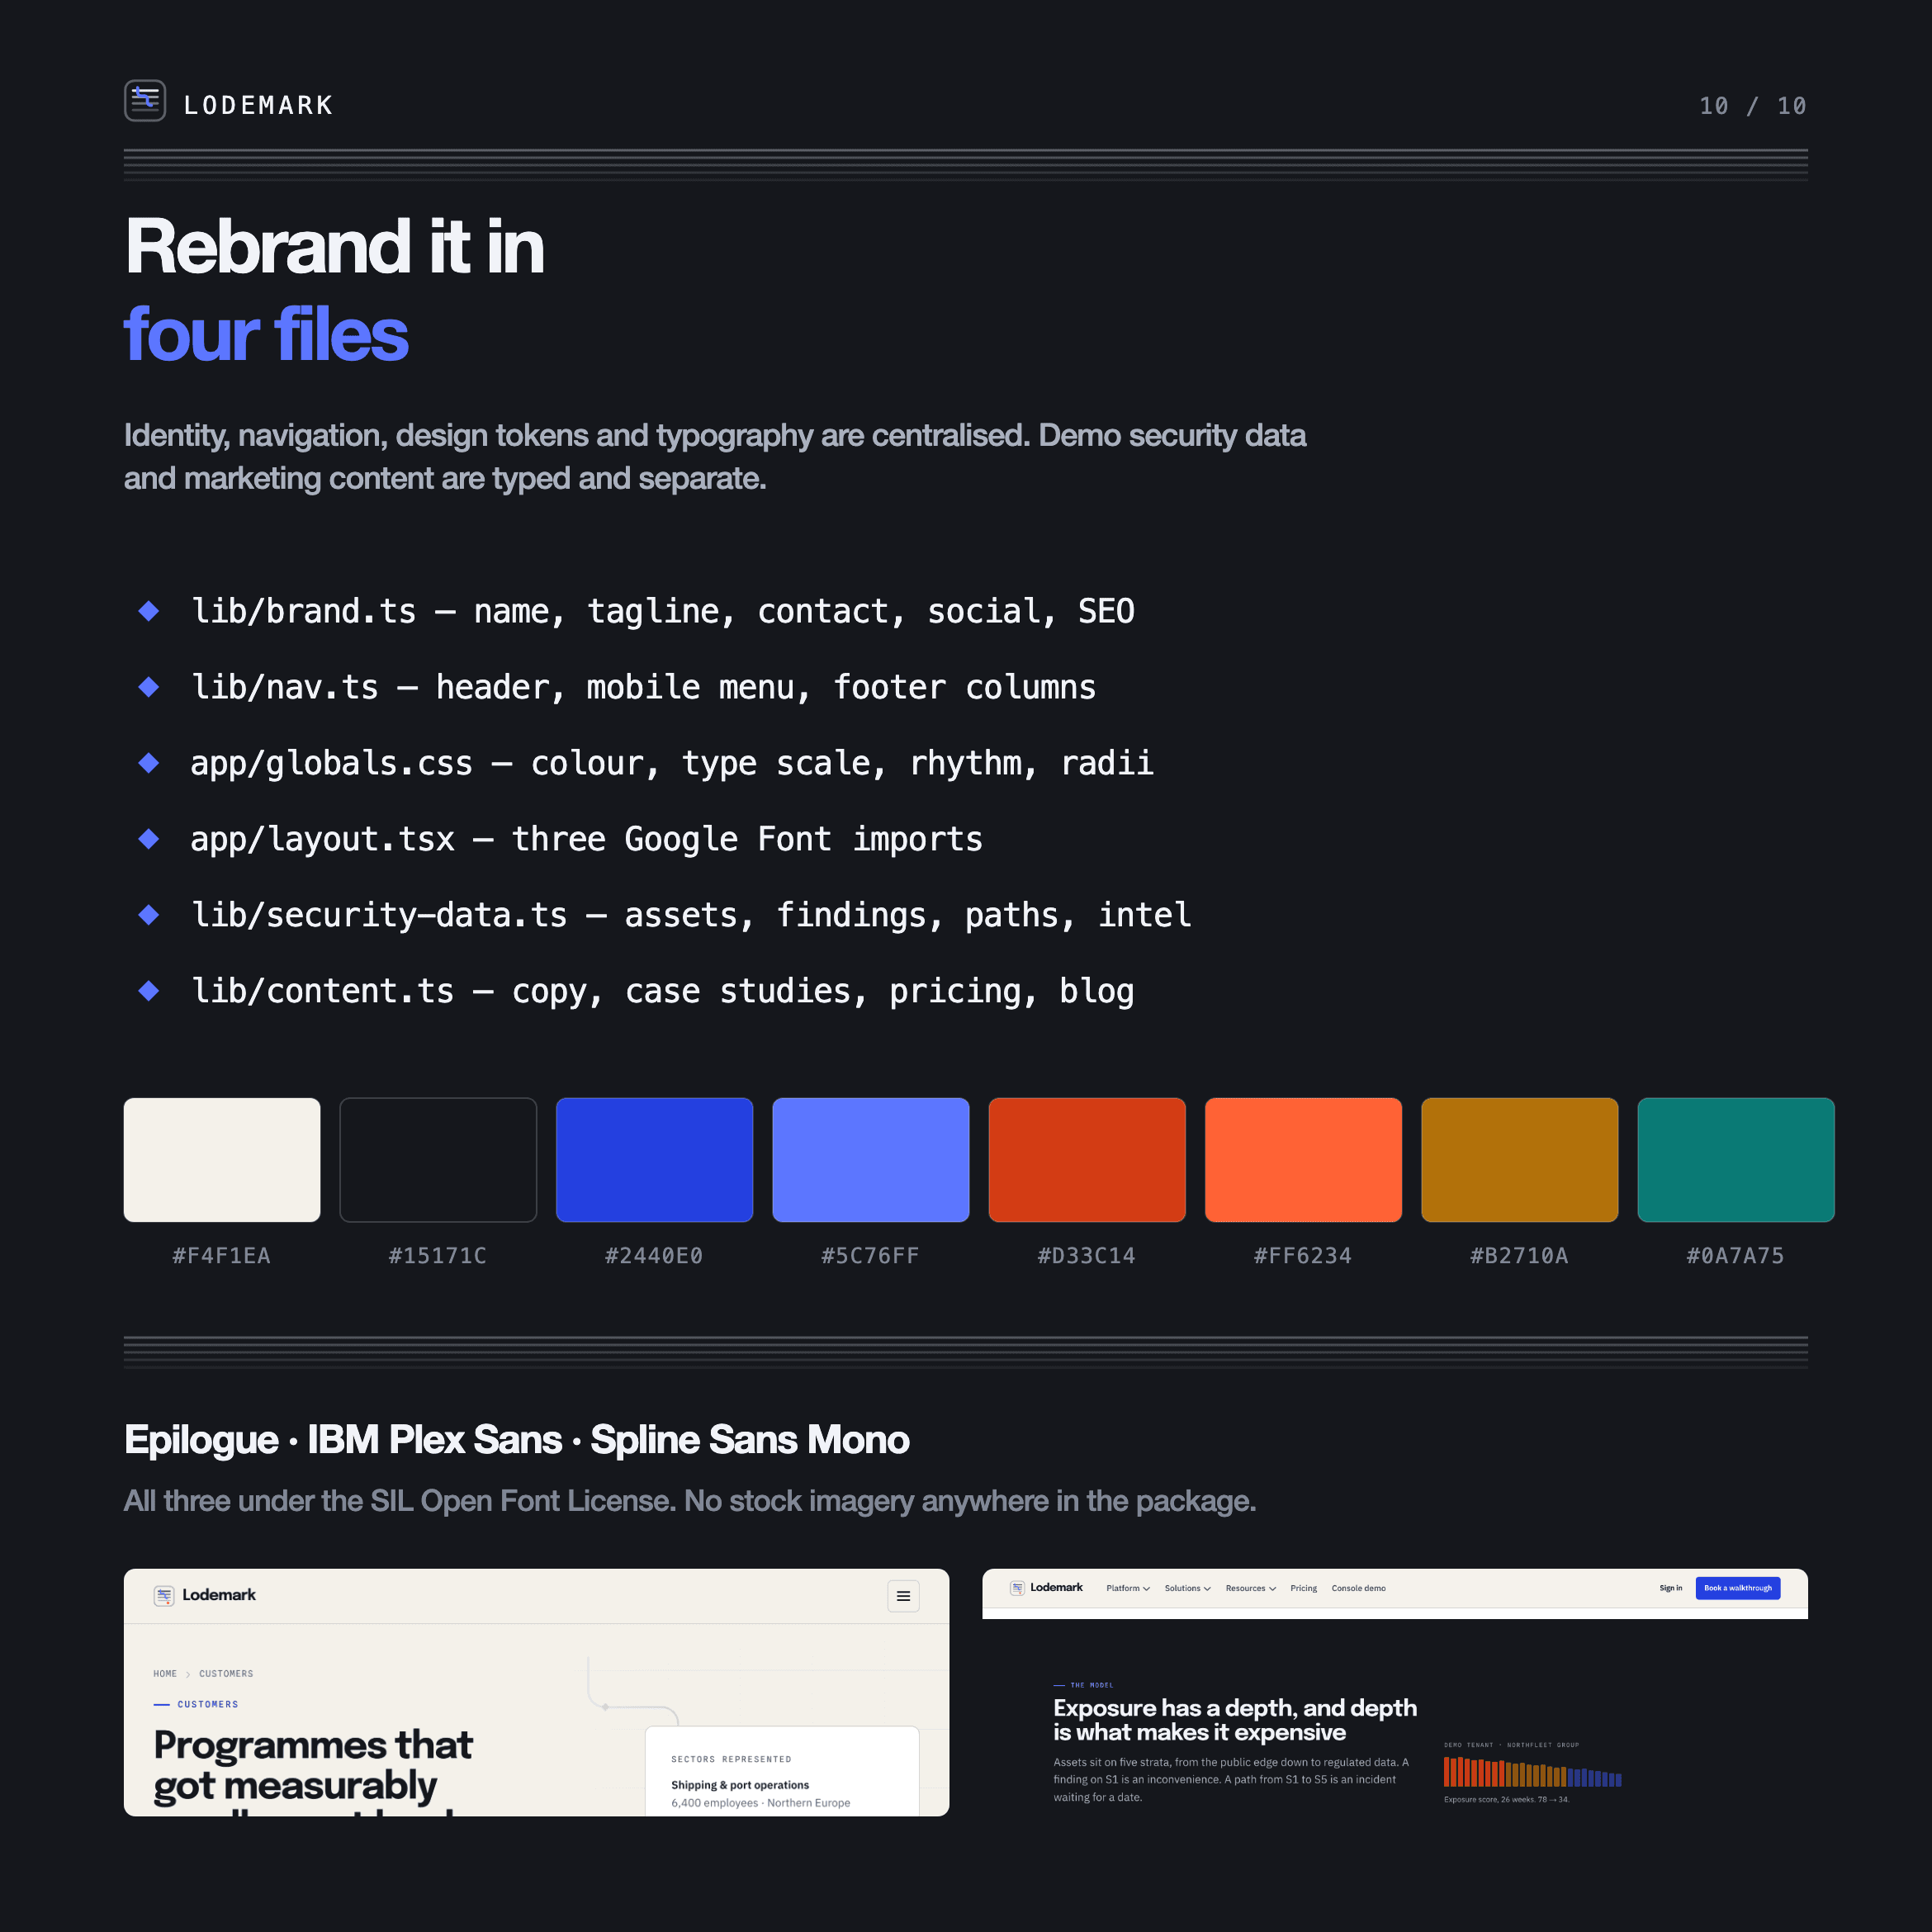The height and width of the screenshot is (1932, 1932).
Task: Click the Lodemark logo in desktop preview
Action: click(x=1047, y=1588)
